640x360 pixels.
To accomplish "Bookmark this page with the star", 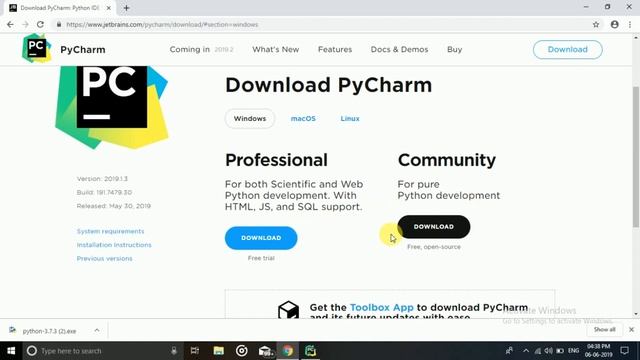I will pos(596,24).
